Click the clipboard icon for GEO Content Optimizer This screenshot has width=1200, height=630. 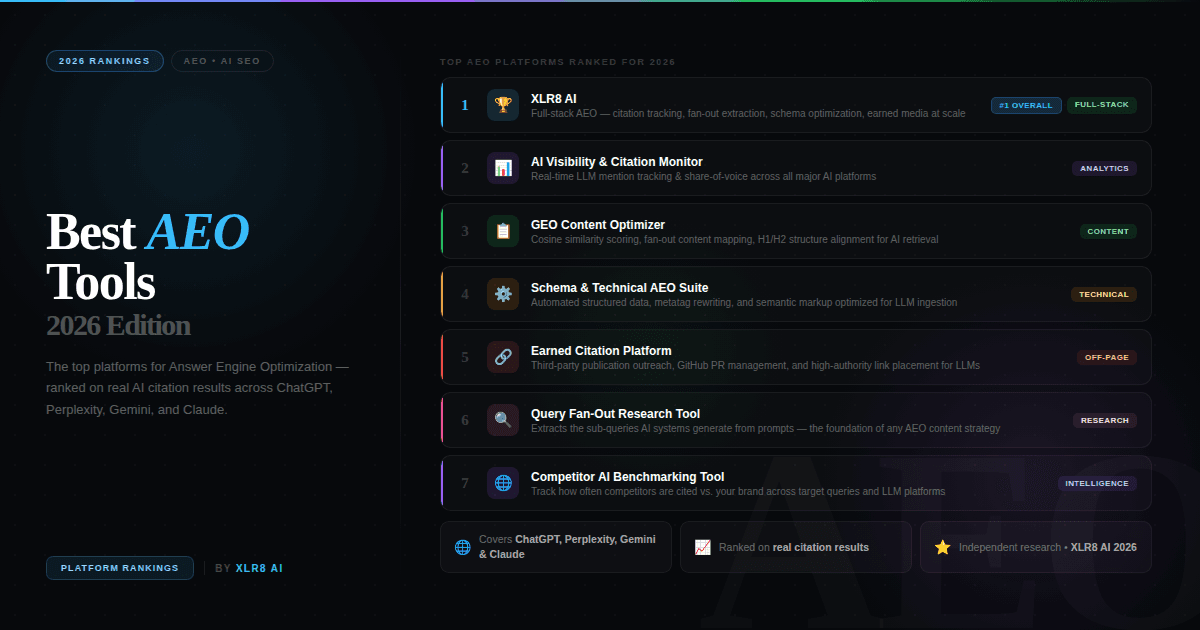pos(503,231)
